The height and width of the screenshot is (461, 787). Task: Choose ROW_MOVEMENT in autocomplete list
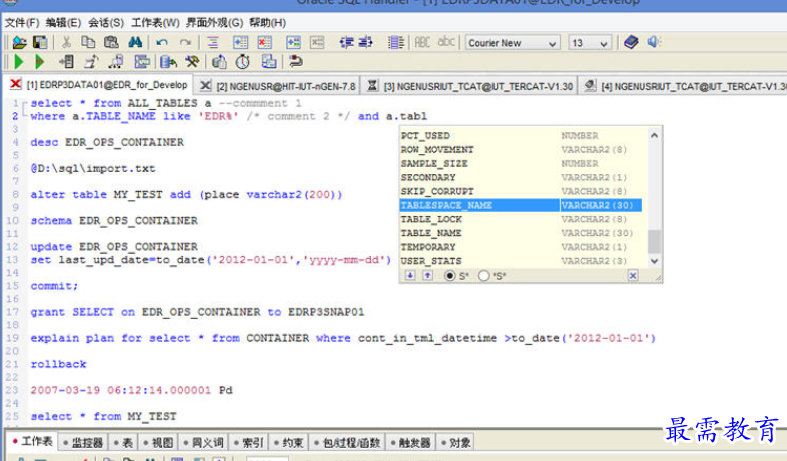[520, 150]
